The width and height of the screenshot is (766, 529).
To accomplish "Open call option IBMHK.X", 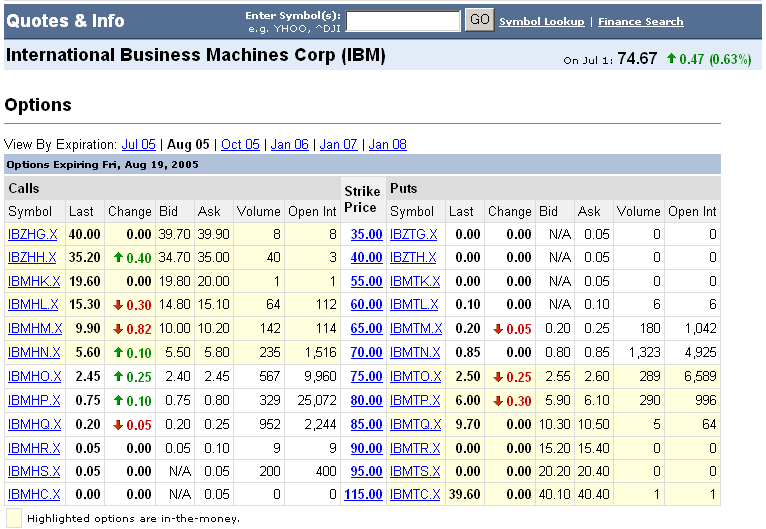I will coord(34,281).
